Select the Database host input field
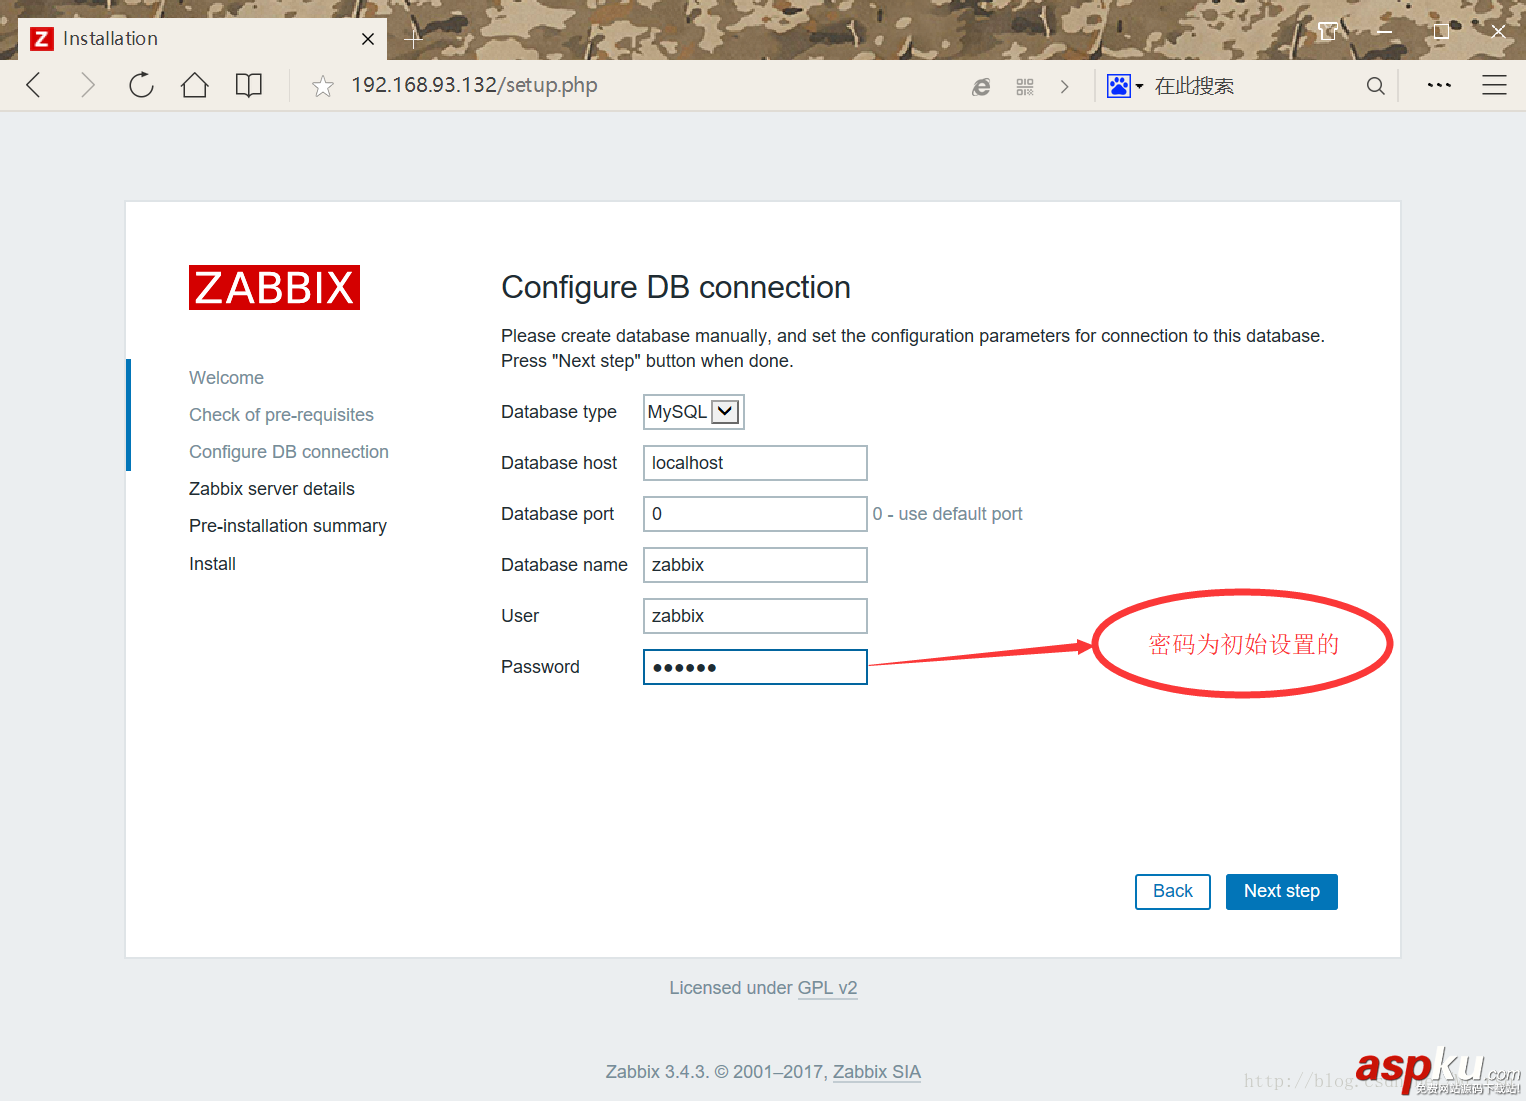Image resolution: width=1526 pixels, height=1101 pixels. 754,462
